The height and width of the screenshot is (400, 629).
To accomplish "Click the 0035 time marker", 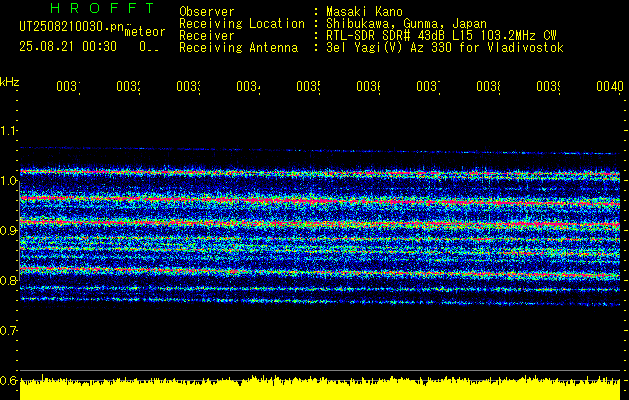I will tap(308, 87).
